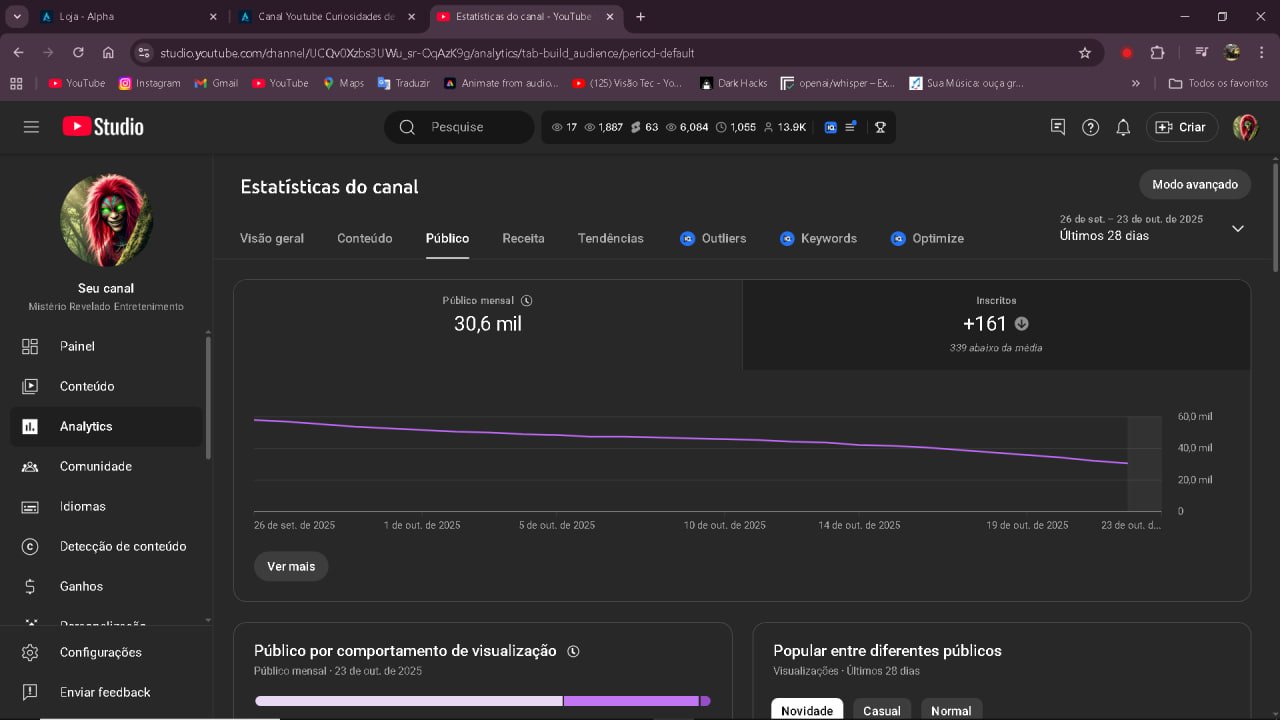Open Painel in the sidebar
This screenshot has height=720, width=1280.
point(77,346)
